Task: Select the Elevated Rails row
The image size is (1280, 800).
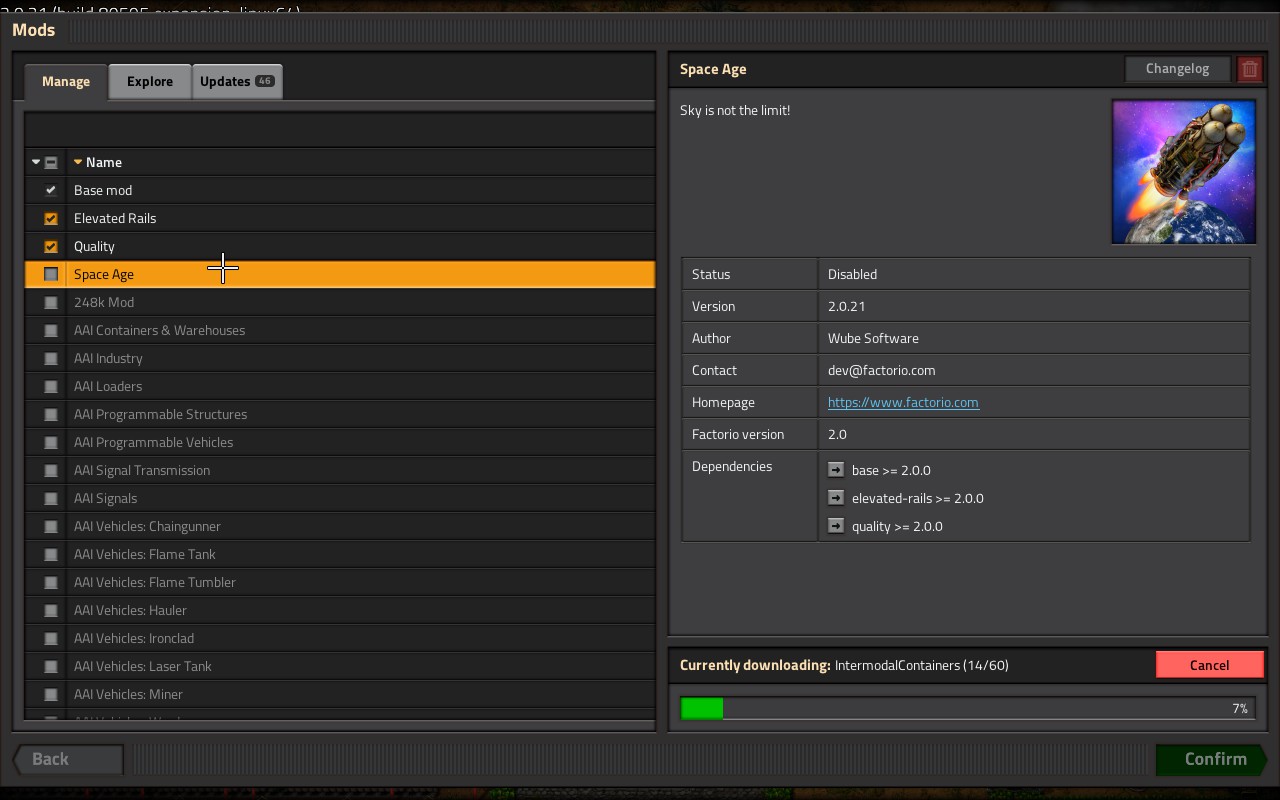Action: (340, 218)
